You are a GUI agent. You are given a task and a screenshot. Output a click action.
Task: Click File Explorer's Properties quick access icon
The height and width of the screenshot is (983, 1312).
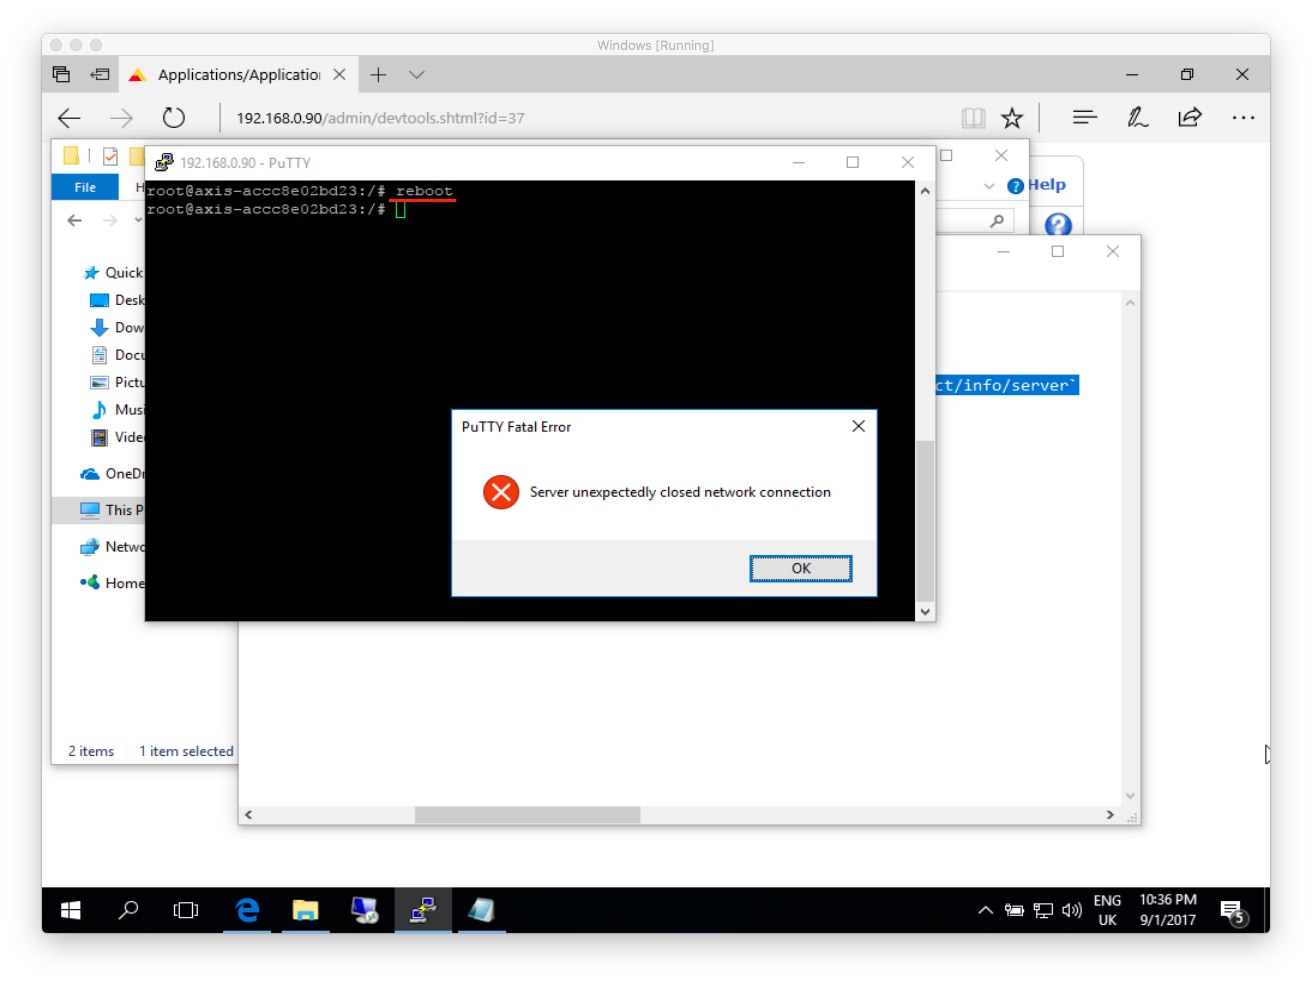pos(110,156)
